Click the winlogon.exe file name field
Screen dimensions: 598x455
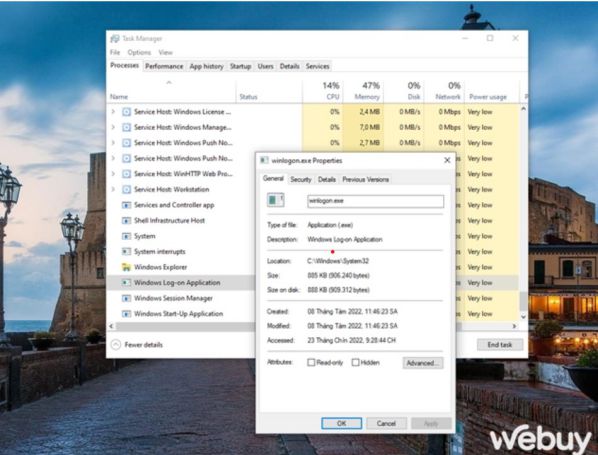click(x=376, y=201)
